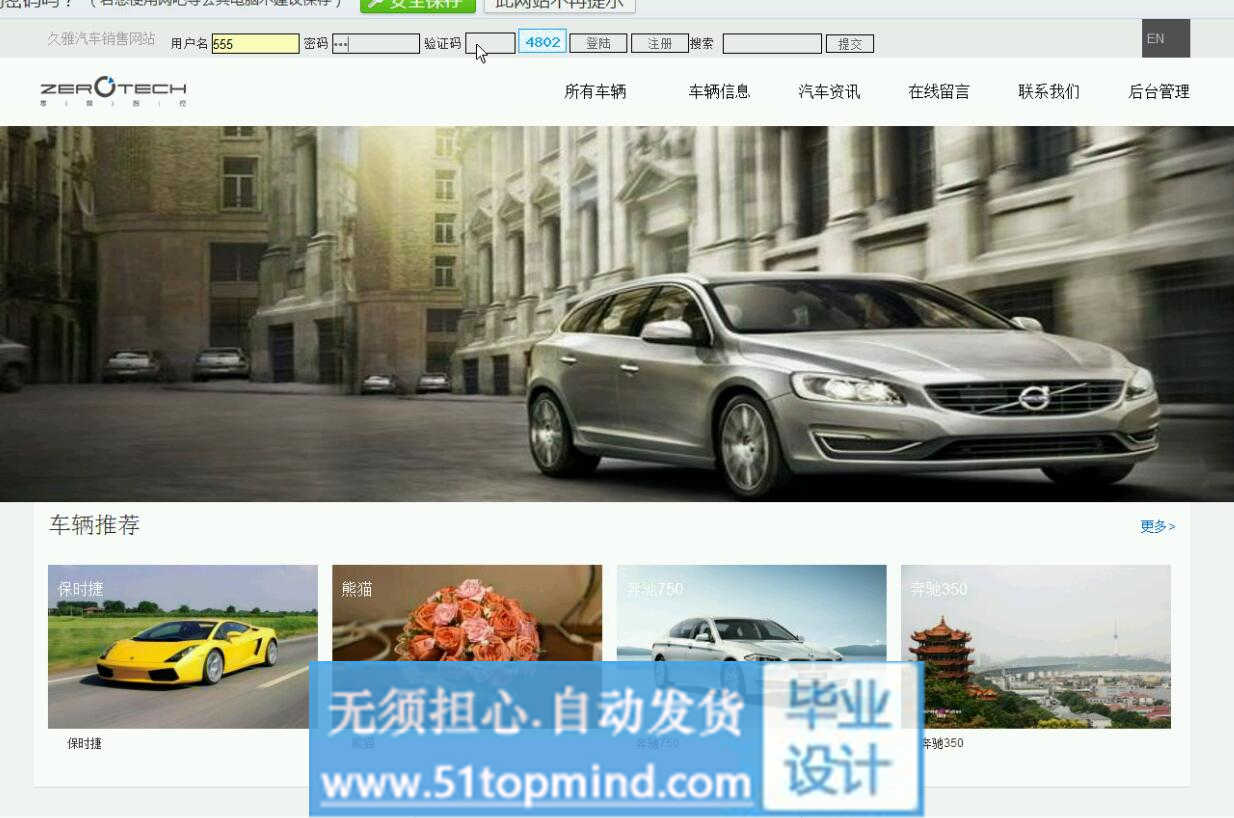Click the 车辆推荐 section heading
1234x818 pixels.
click(94, 525)
